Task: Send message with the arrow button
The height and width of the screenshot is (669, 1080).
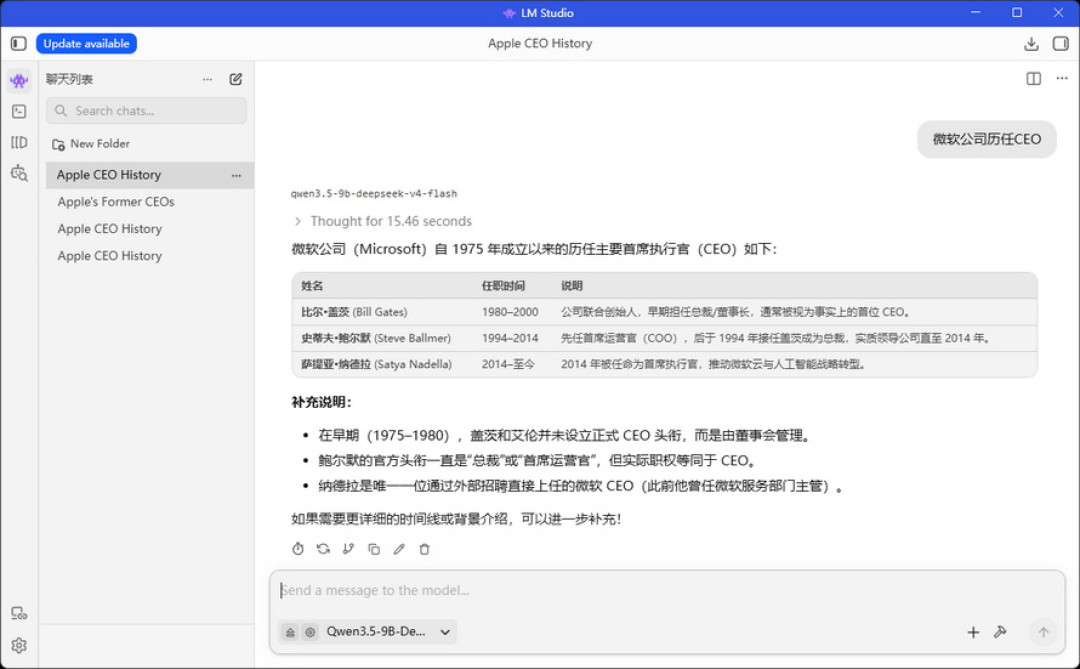Action: 1043,632
